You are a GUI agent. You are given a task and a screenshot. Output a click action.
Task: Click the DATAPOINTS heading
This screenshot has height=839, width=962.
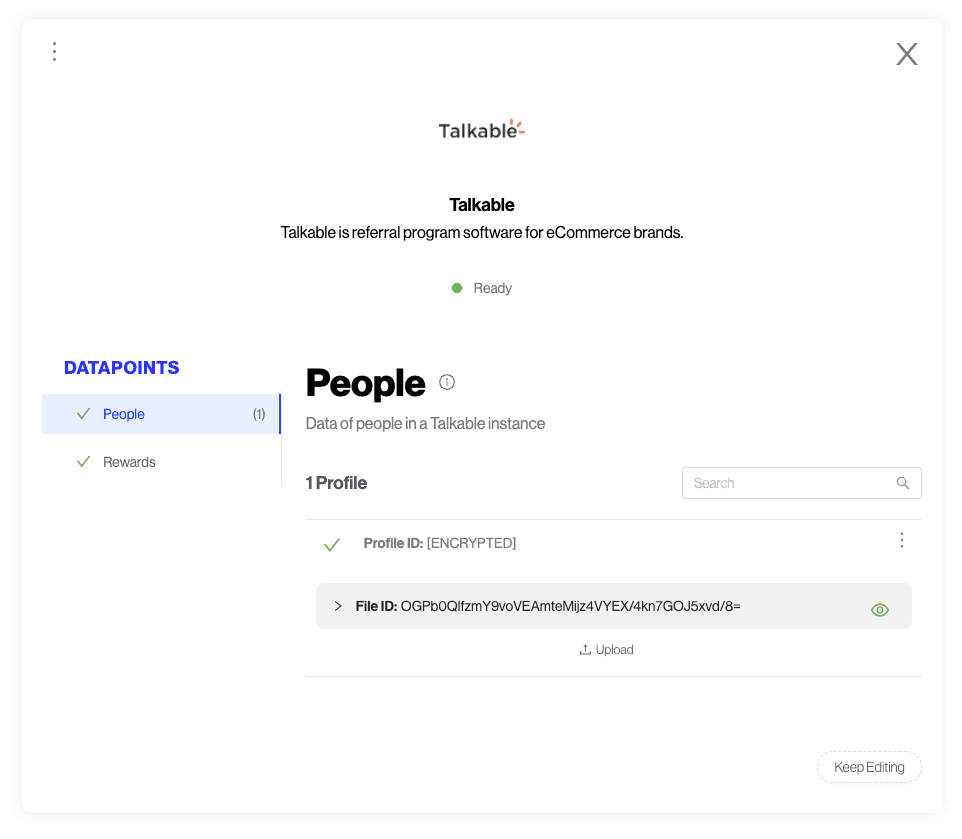click(x=121, y=367)
